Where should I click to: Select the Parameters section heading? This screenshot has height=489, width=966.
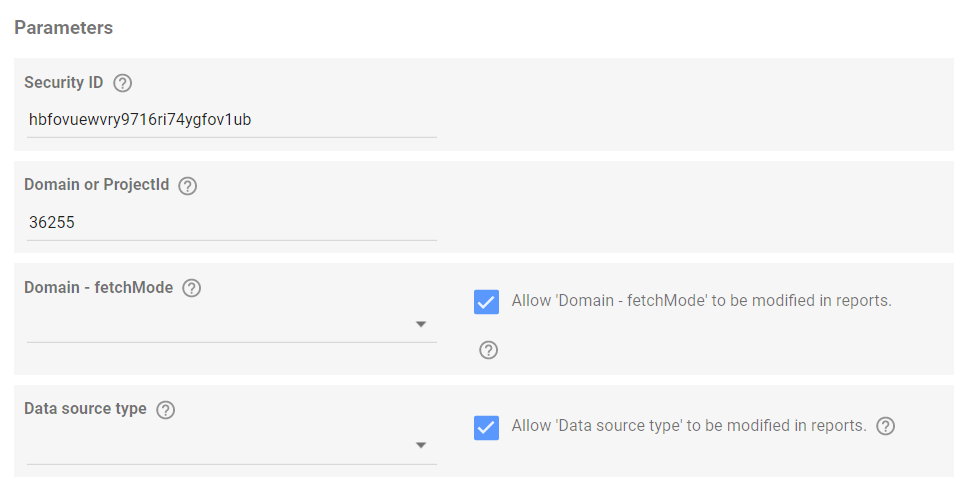tap(63, 28)
